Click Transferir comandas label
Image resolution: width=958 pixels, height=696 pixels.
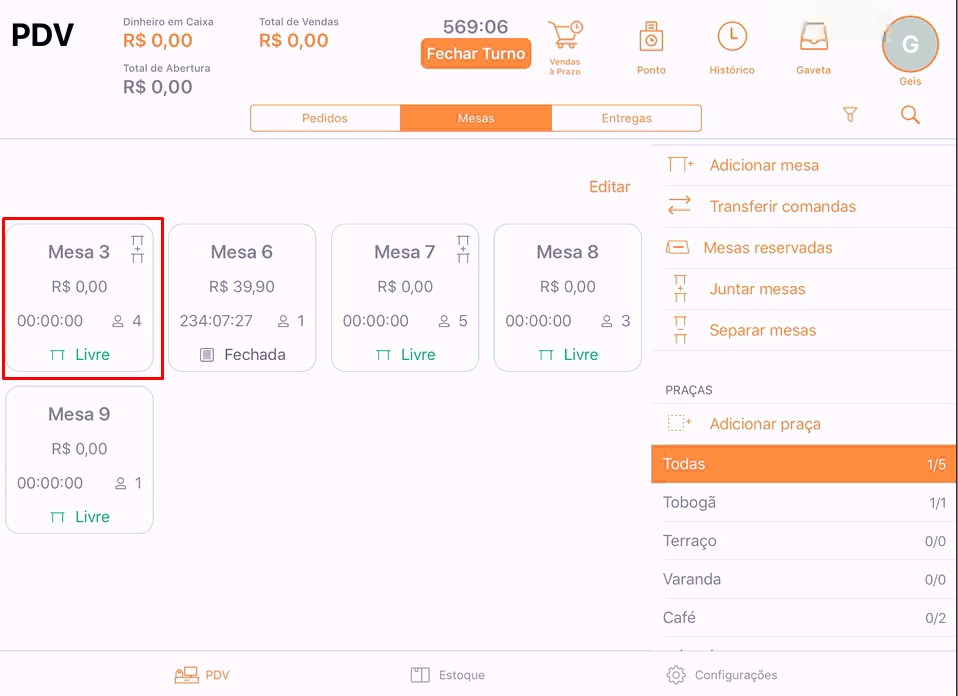783,207
